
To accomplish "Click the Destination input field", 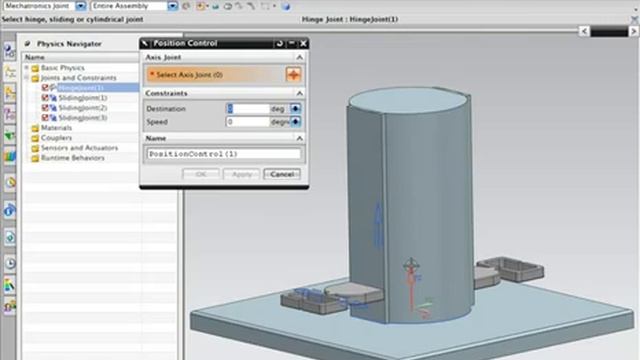I will tap(248, 109).
